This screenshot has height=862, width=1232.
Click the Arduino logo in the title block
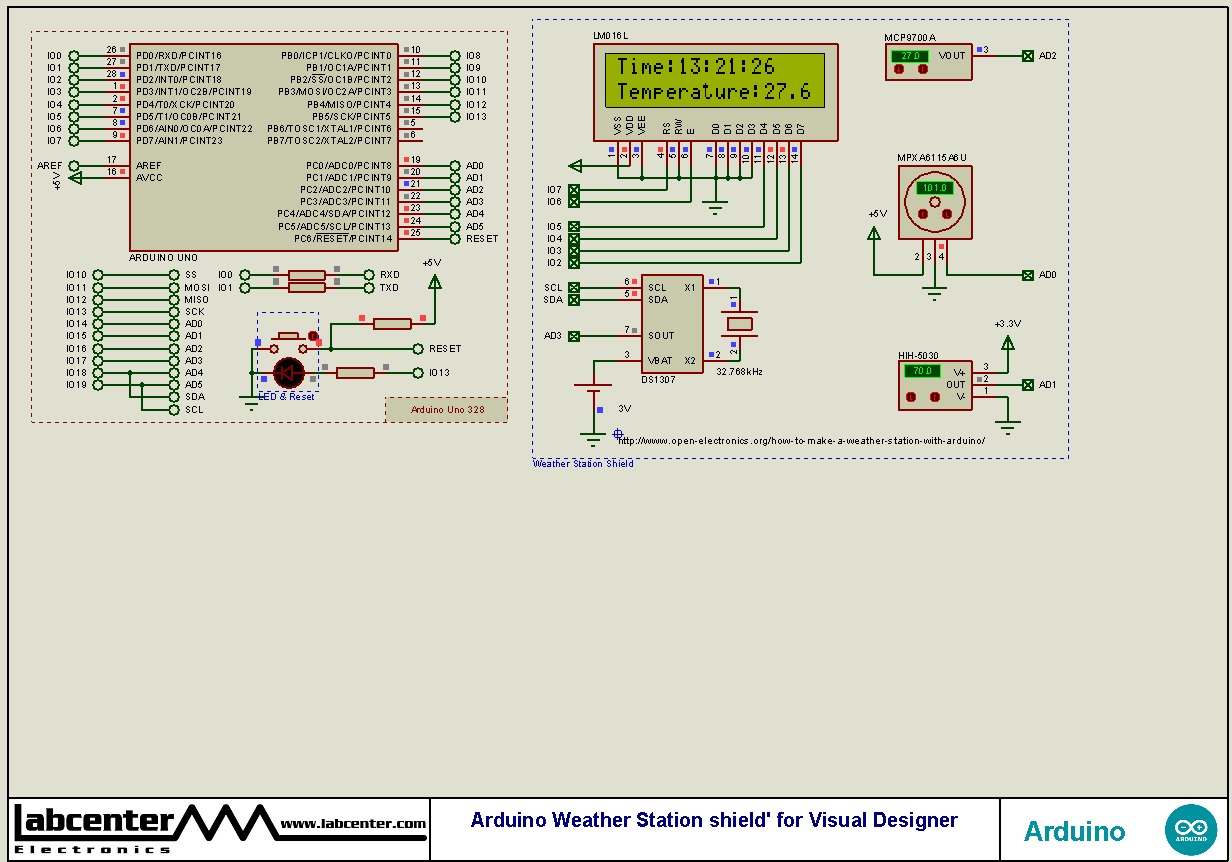coord(1191,829)
